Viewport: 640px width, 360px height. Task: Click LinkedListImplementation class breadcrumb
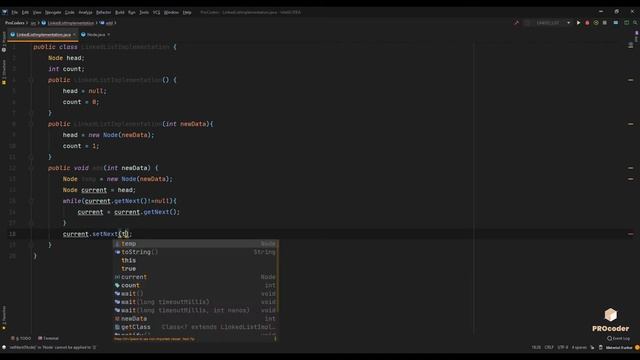tap(68, 23)
